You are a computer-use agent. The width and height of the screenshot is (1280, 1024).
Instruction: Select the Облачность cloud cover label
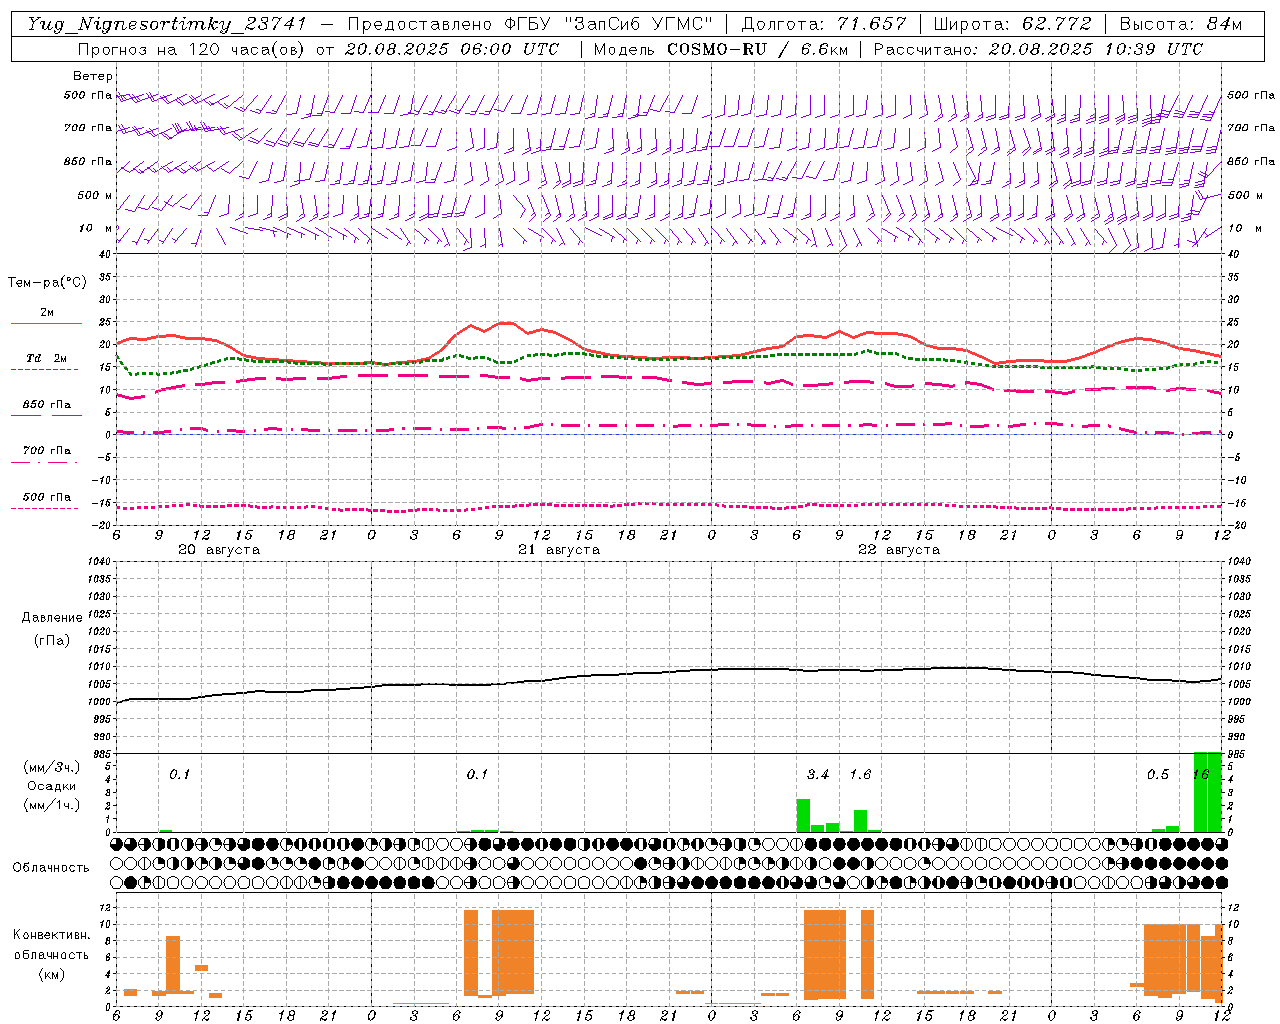pos(51,868)
